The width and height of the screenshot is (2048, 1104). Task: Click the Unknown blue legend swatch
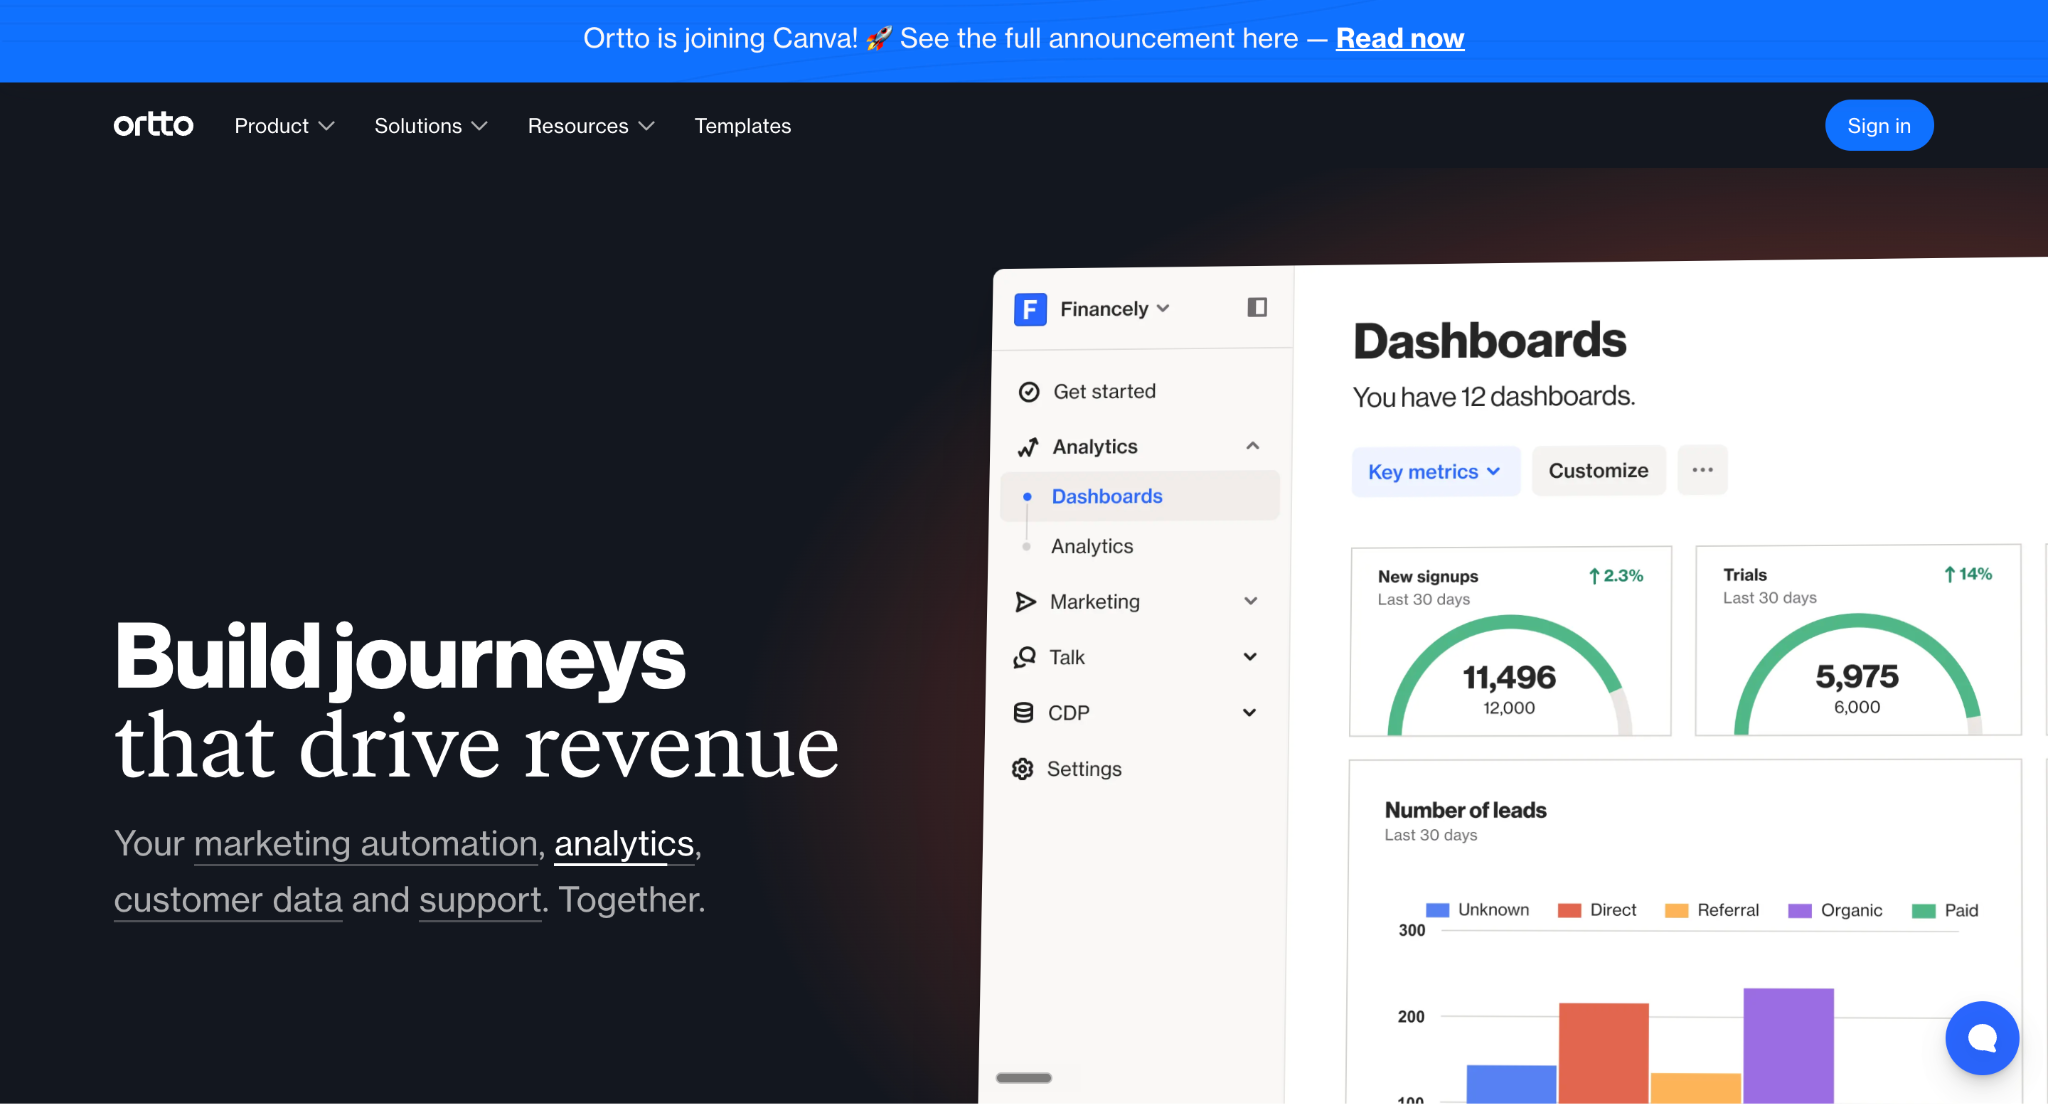click(1437, 910)
